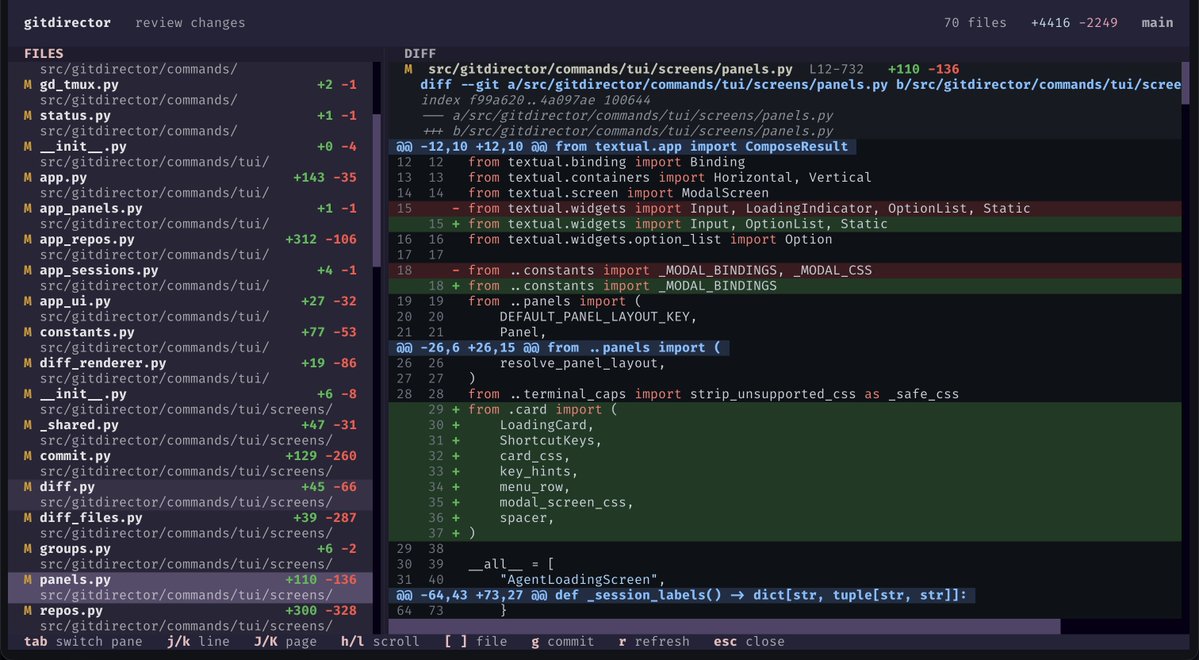Click the 'J/K page' footer hint
The height and width of the screenshot is (660, 1199).
click(x=285, y=642)
